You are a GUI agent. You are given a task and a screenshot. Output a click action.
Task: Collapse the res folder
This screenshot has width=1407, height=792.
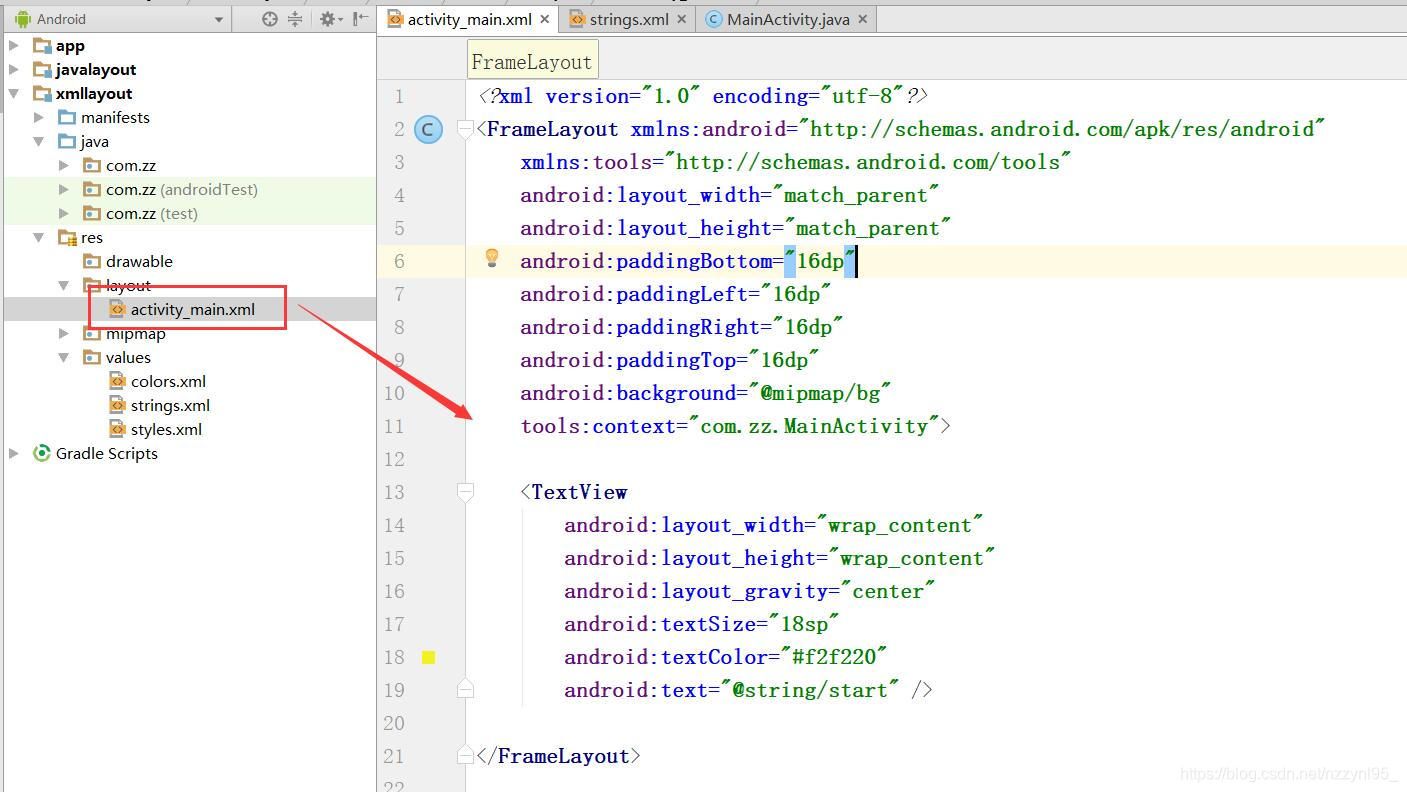[39, 237]
